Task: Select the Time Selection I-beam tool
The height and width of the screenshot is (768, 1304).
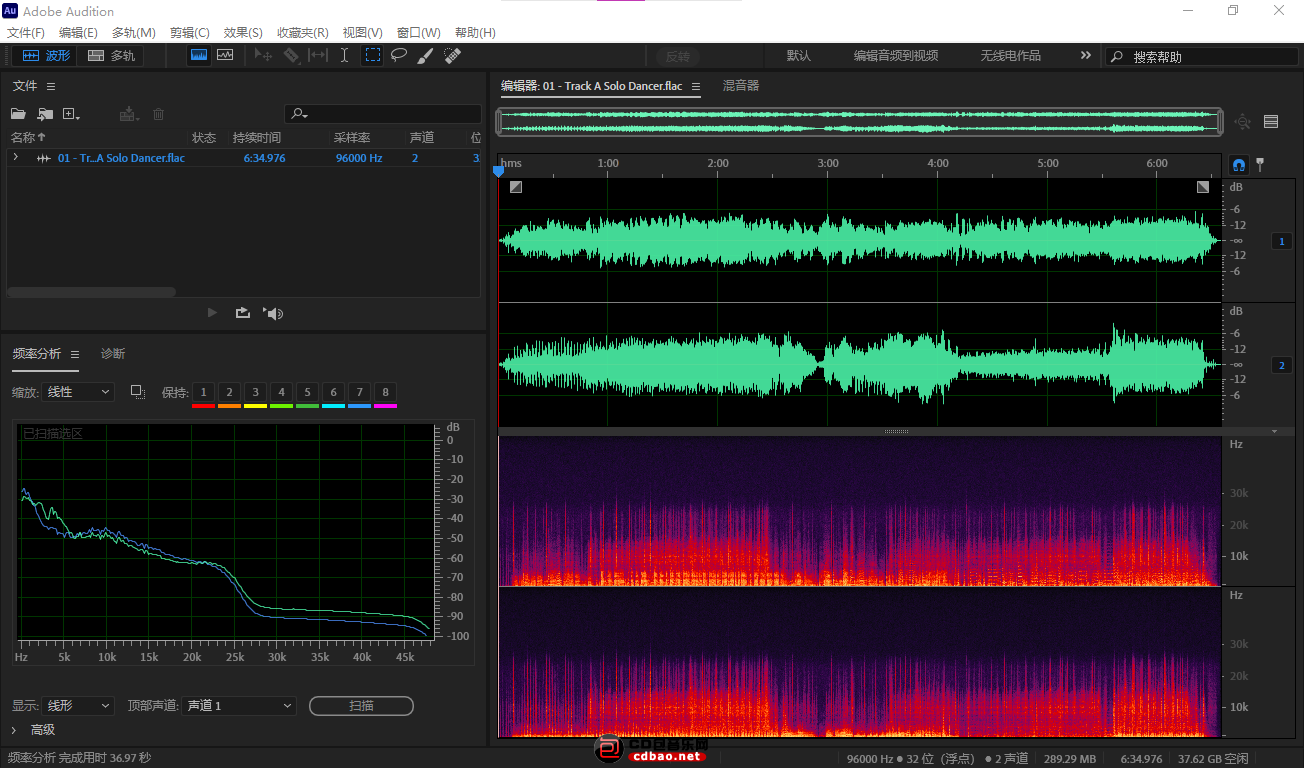Action: coord(345,56)
